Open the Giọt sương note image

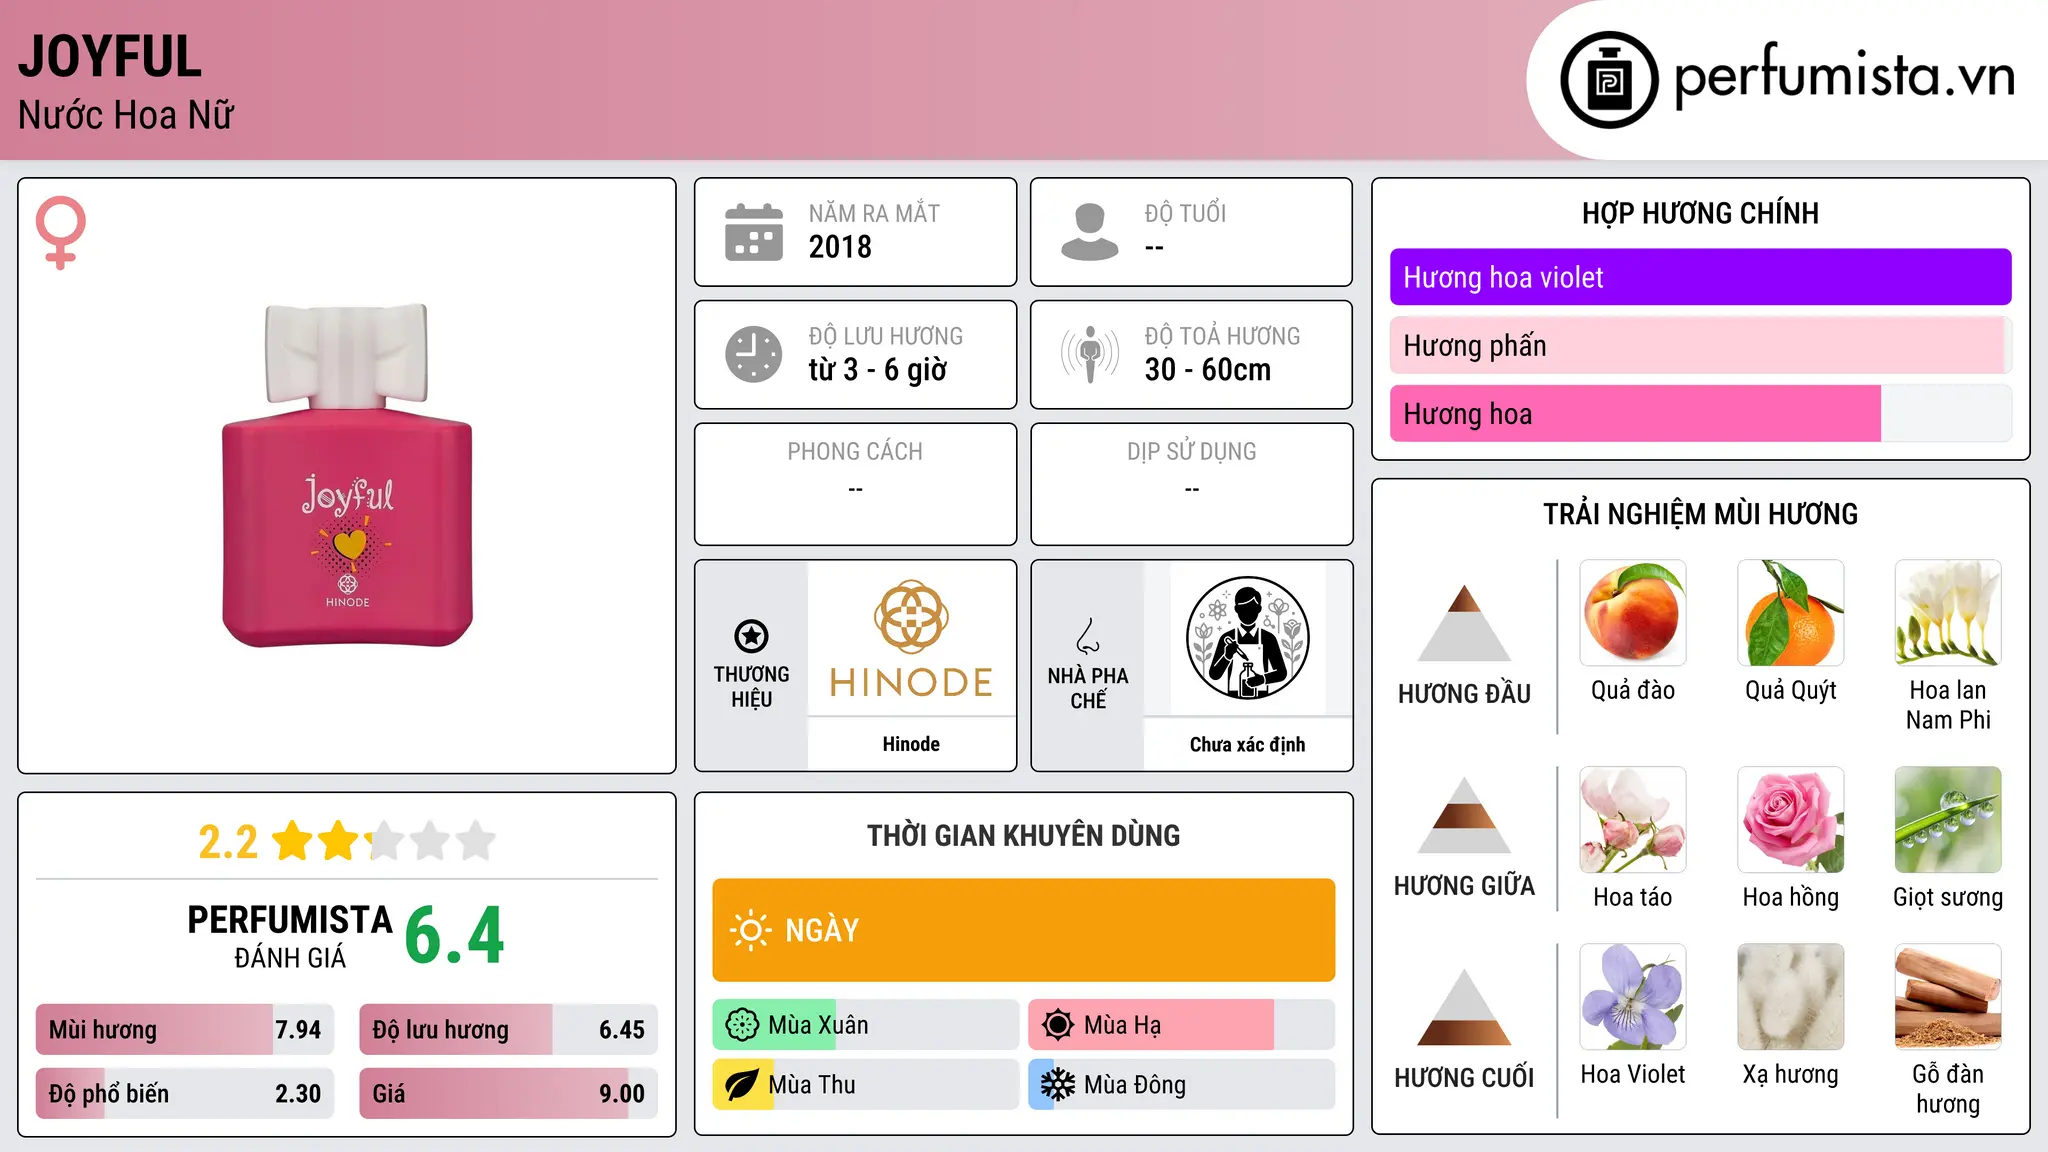(x=1948, y=820)
